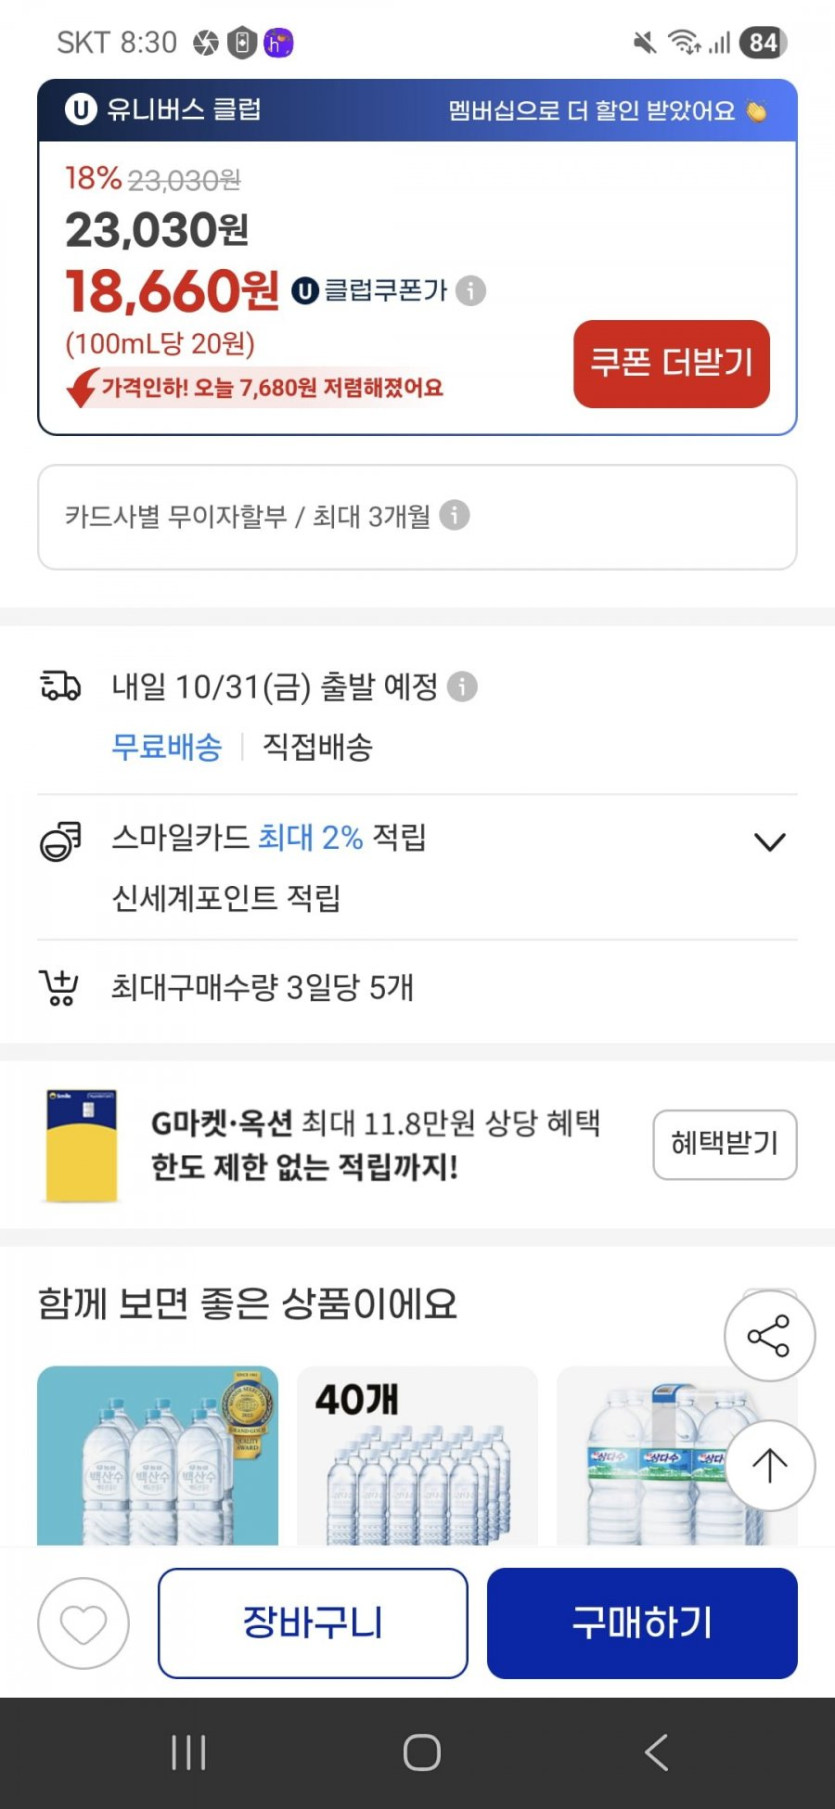Viewport: 835px width, 1809px height.
Task: Expand the 스마일카드 적립 details chevron
Action: click(x=769, y=842)
